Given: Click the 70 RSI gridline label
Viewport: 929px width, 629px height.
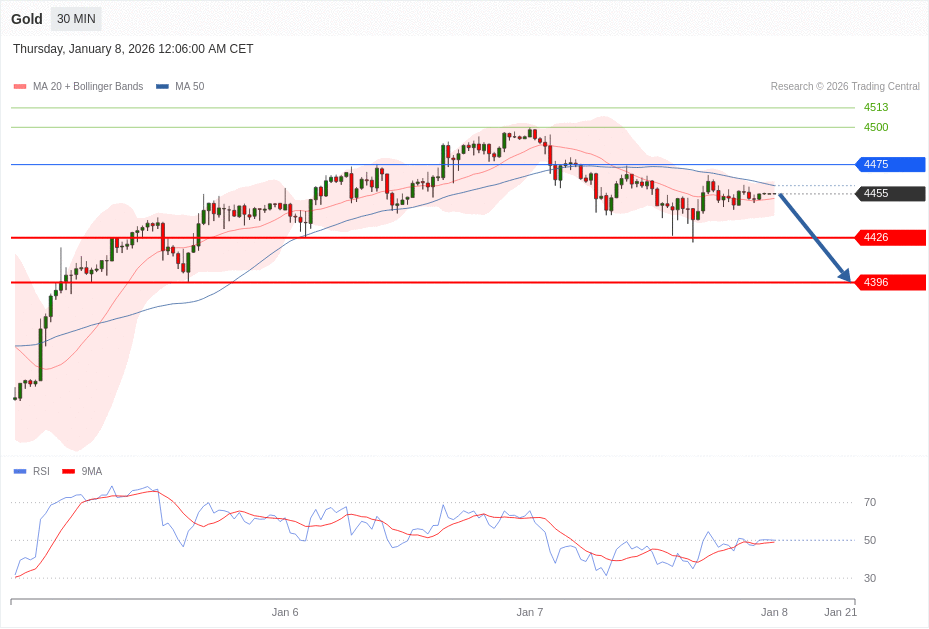Looking at the screenshot, I should 869,502.
